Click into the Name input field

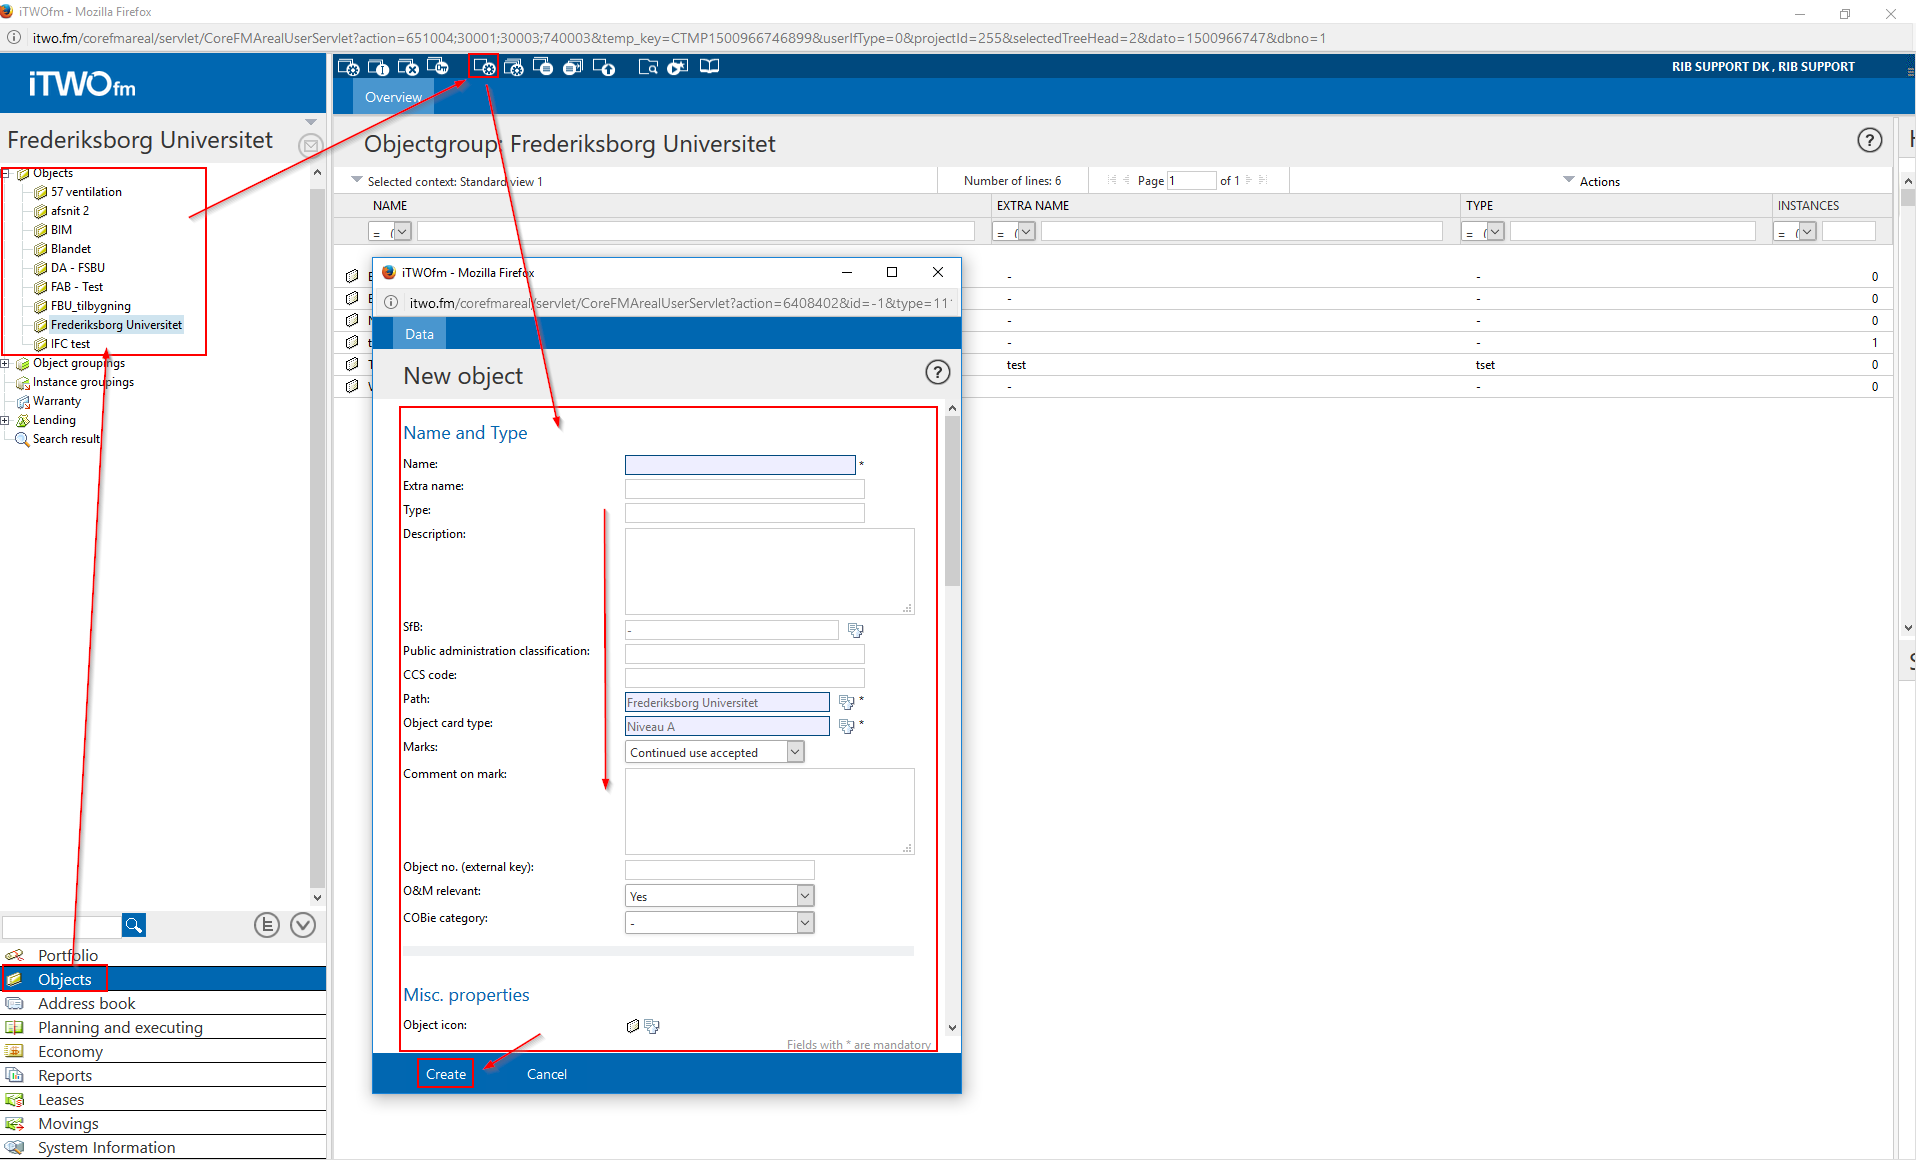pyautogui.click(x=740, y=465)
